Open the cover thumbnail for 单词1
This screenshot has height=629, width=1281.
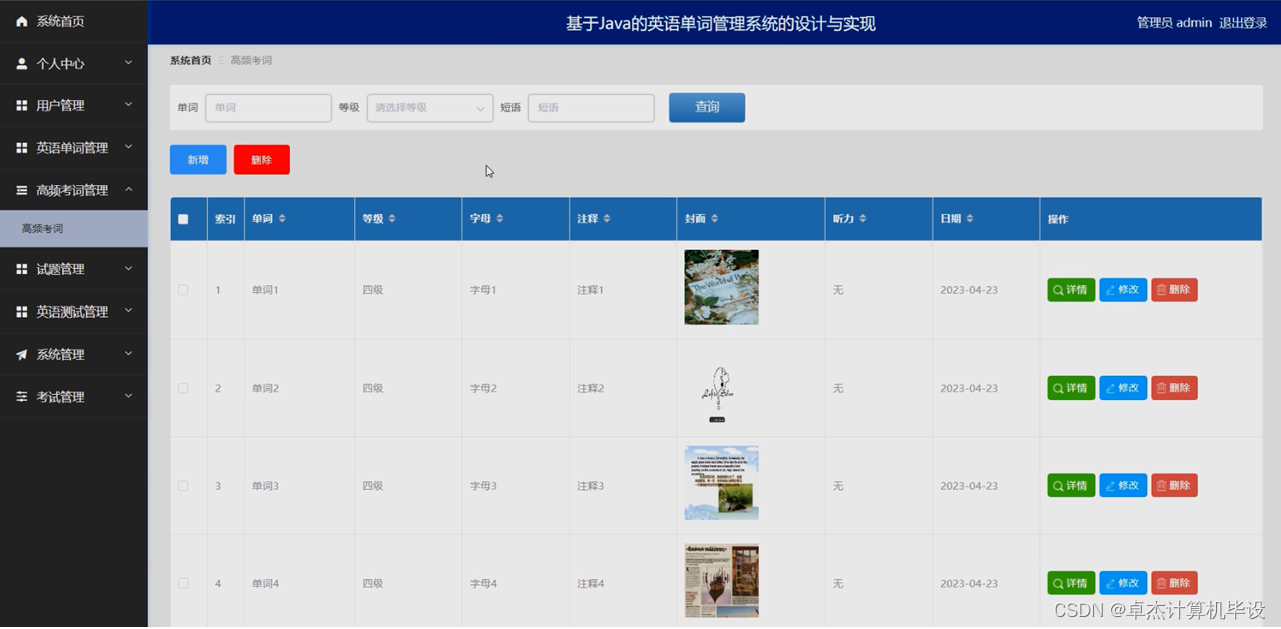(721, 287)
